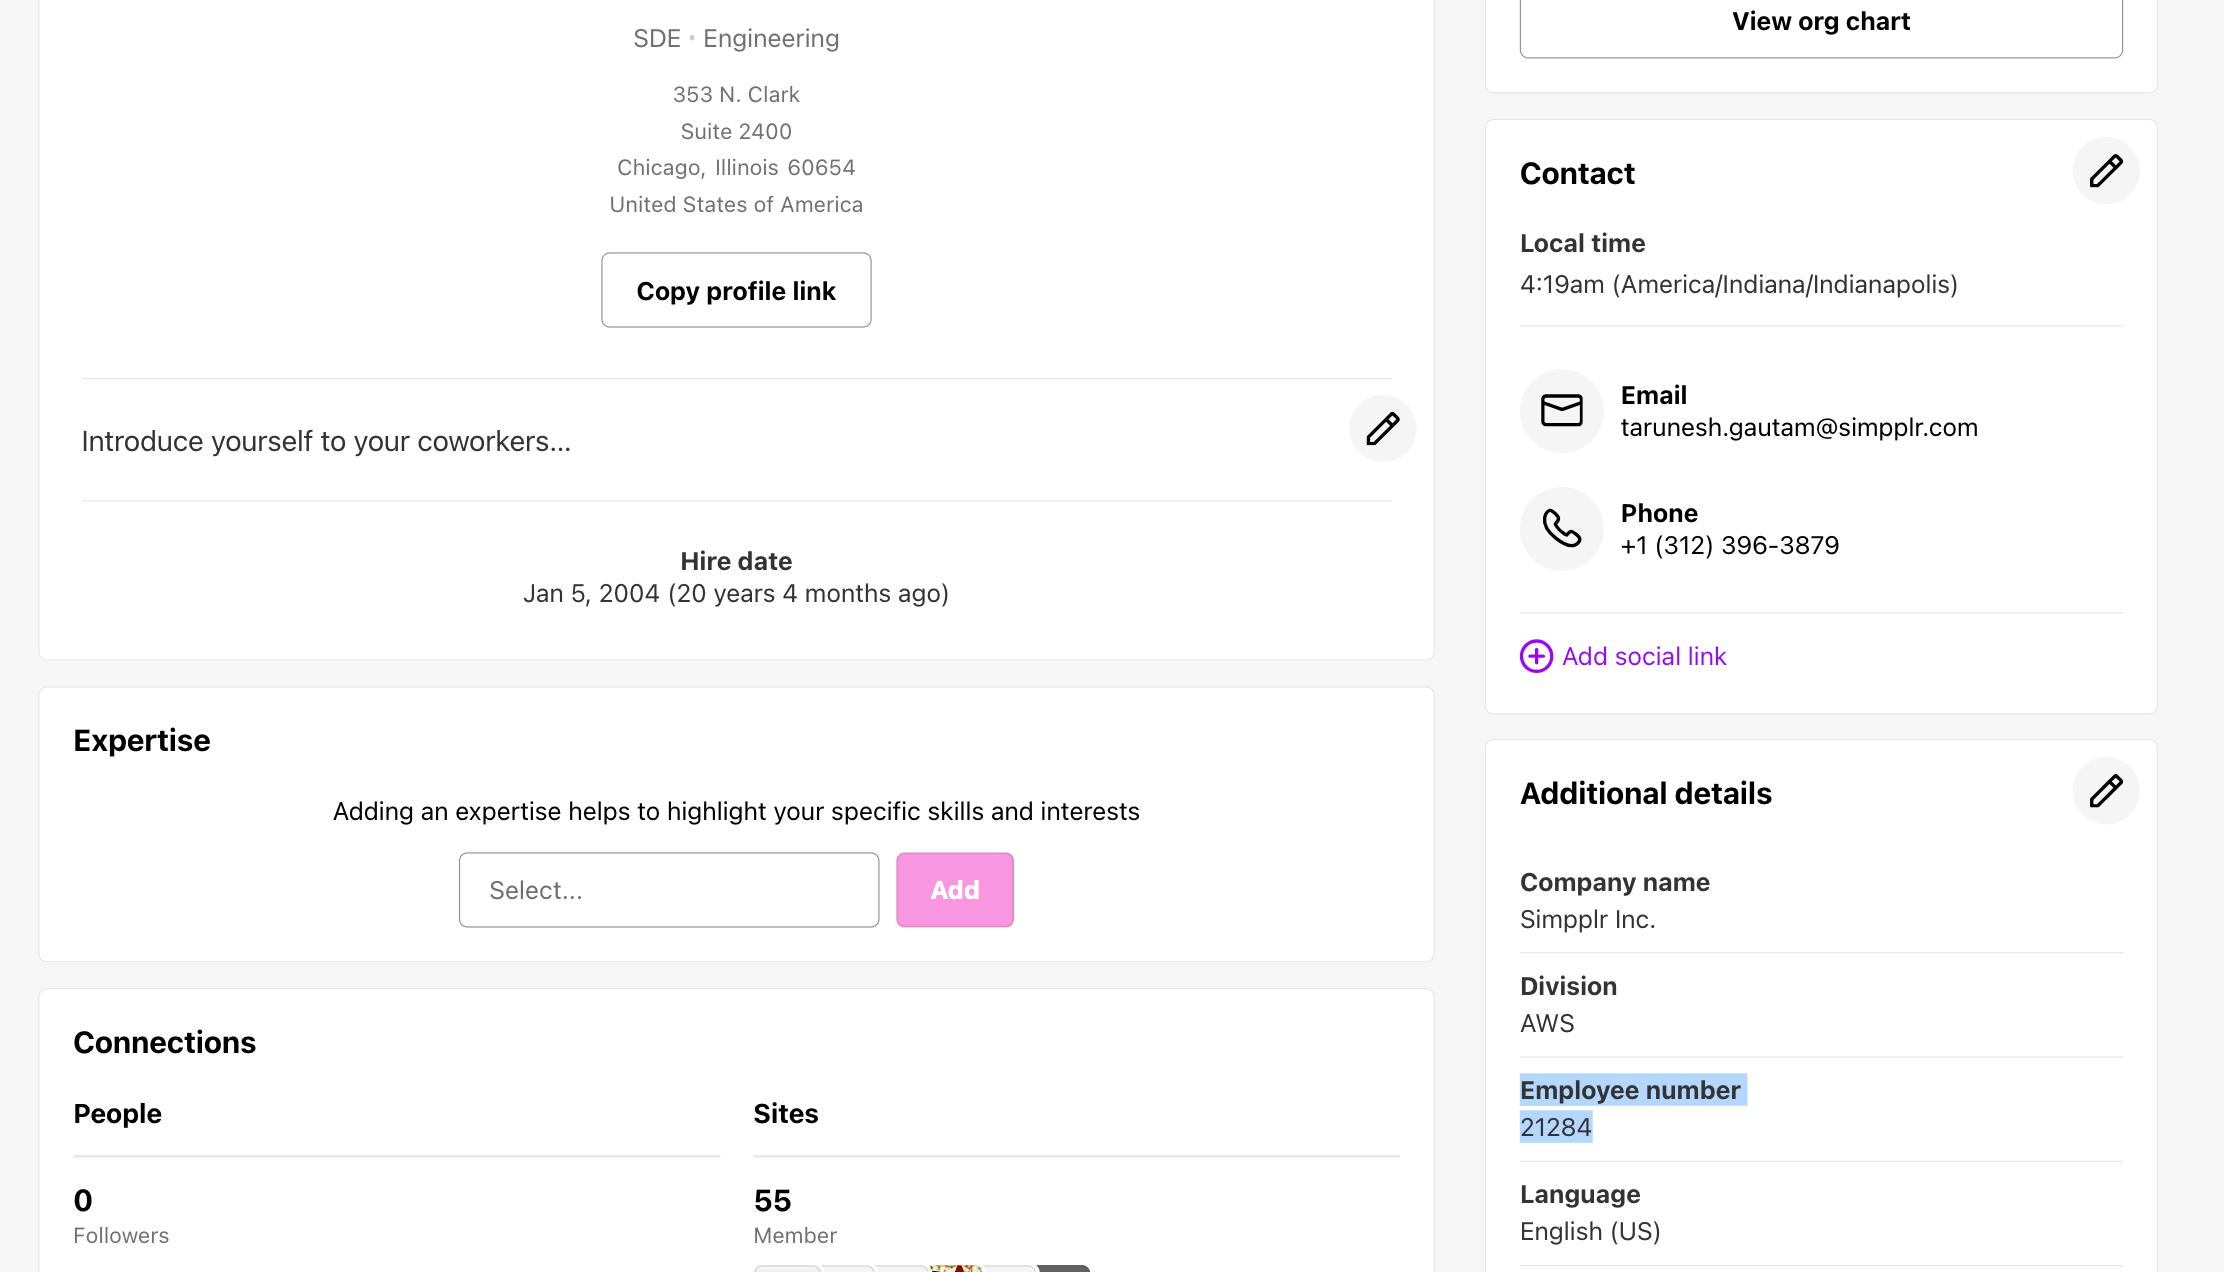
Task: Click plus circle icon for social link
Action: (x=1536, y=656)
